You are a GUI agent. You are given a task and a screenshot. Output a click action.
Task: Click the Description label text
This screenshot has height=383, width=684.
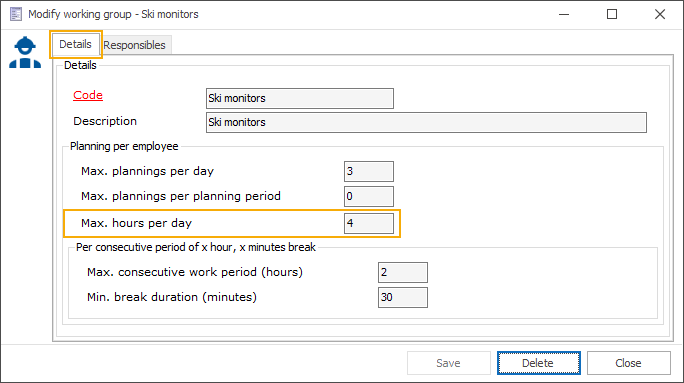tap(105, 121)
